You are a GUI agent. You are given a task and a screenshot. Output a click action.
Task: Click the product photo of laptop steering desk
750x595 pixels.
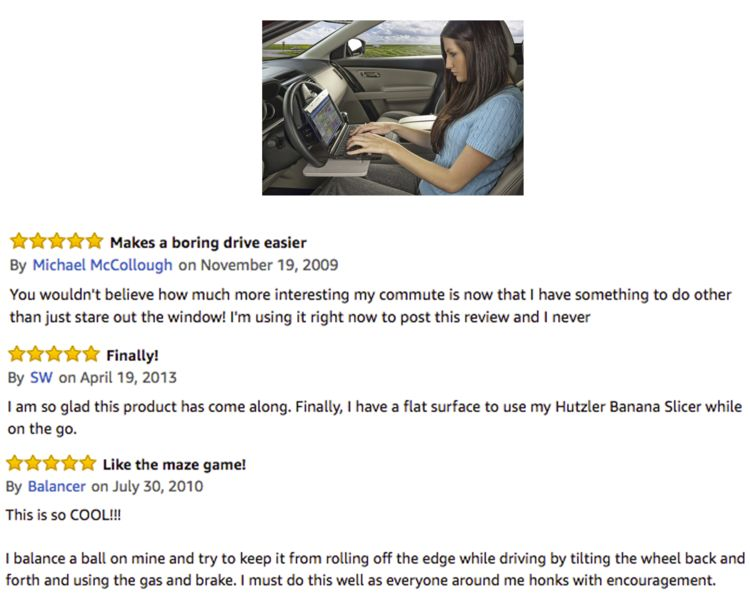(x=392, y=108)
